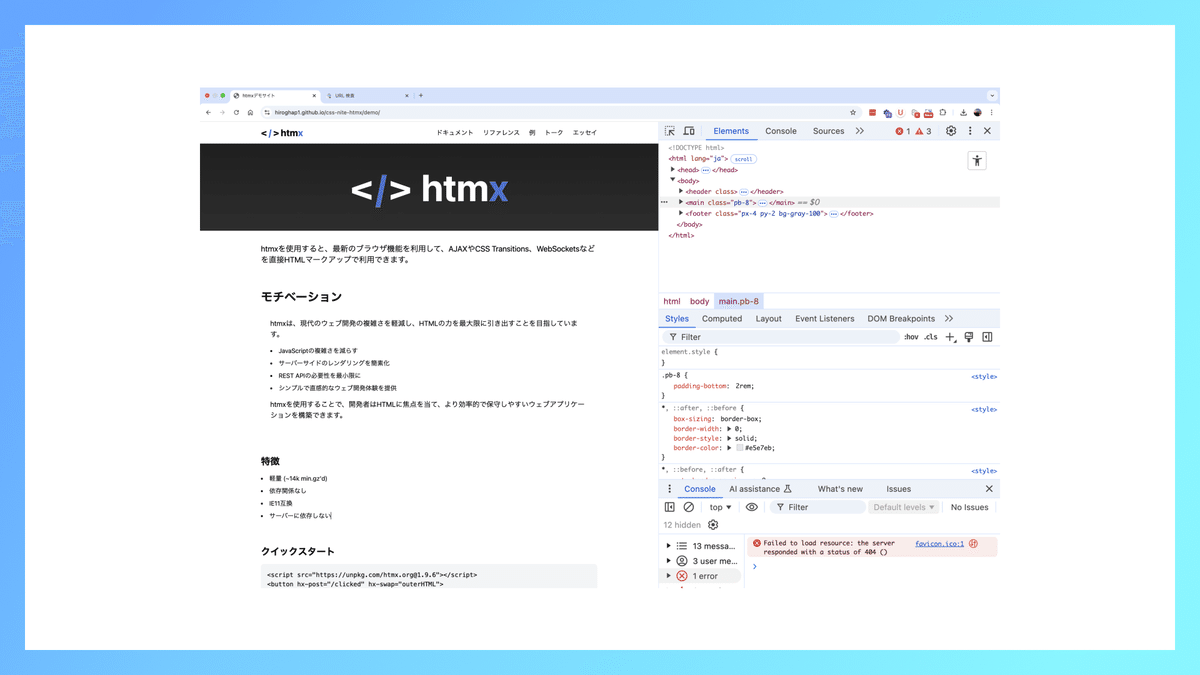This screenshot has height=675, width=1200.
Task: Click the #e5e7eb color swatch
Action: tap(740, 448)
